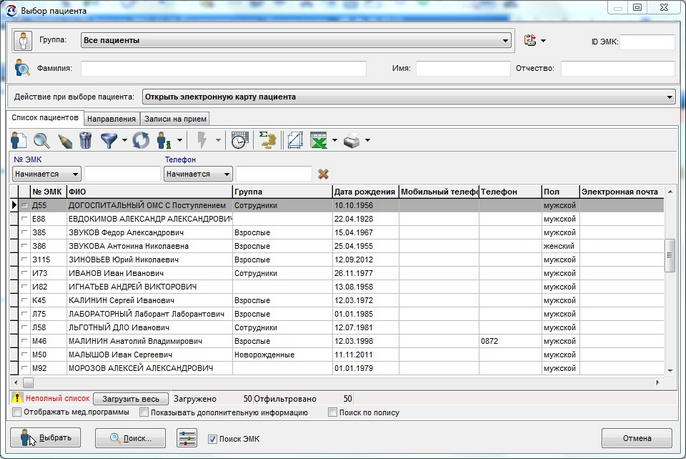Click the Excel export icon
The height and width of the screenshot is (459, 686).
tap(318, 140)
